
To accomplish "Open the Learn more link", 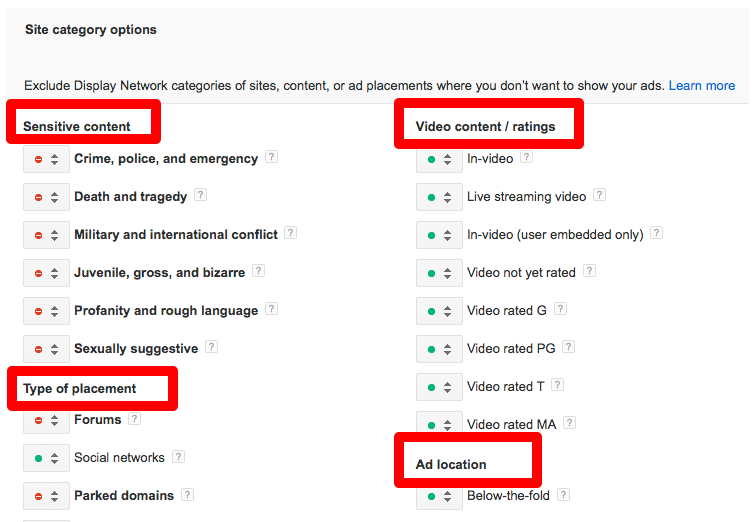I will pos(702,86).
